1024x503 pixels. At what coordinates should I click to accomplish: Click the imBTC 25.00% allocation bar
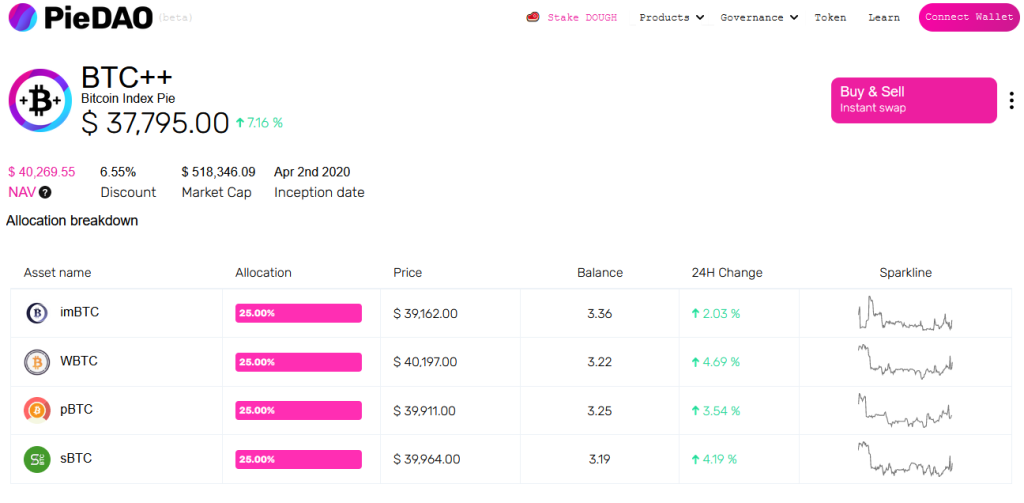(298, 313)
